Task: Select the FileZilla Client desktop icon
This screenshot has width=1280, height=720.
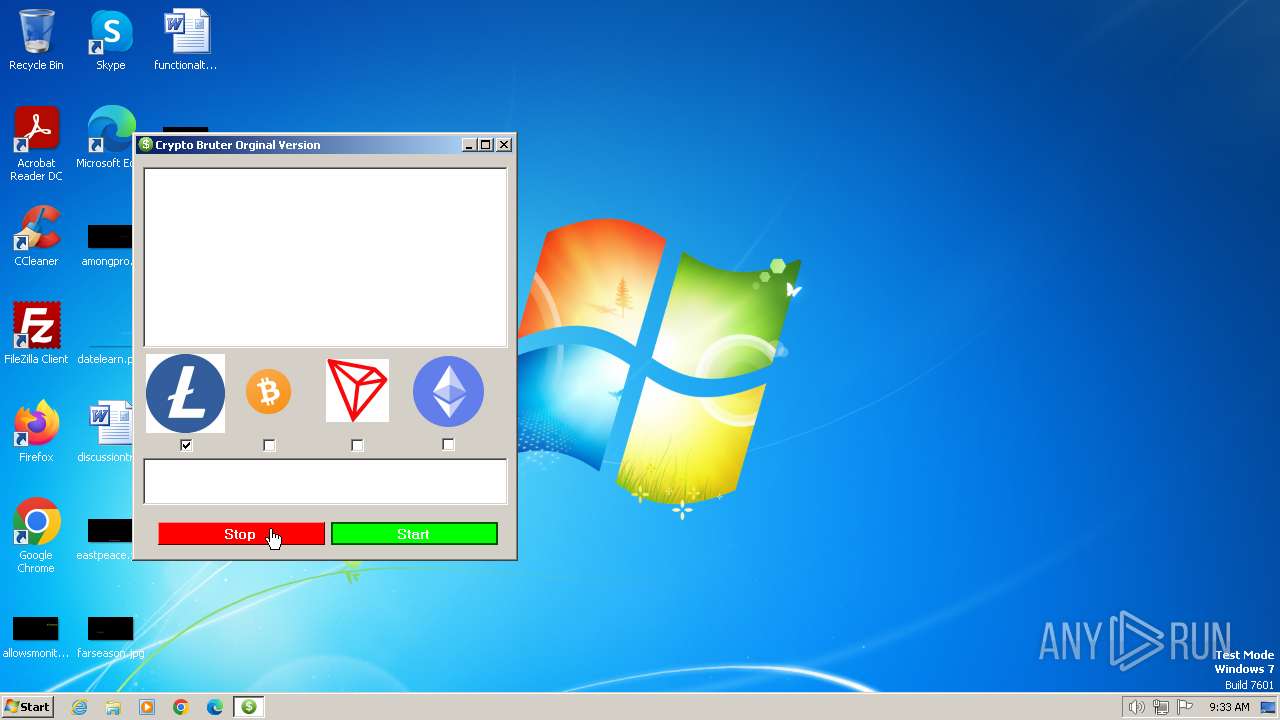Action: click(36, 334)
